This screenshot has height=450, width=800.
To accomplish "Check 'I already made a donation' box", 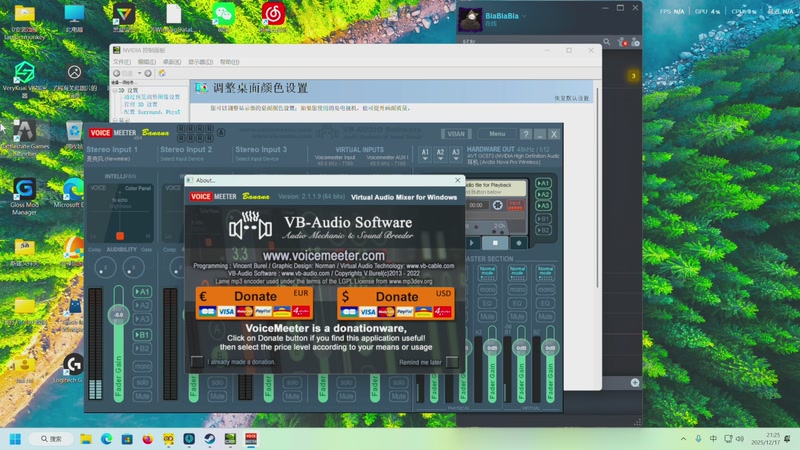I will 196,362.
